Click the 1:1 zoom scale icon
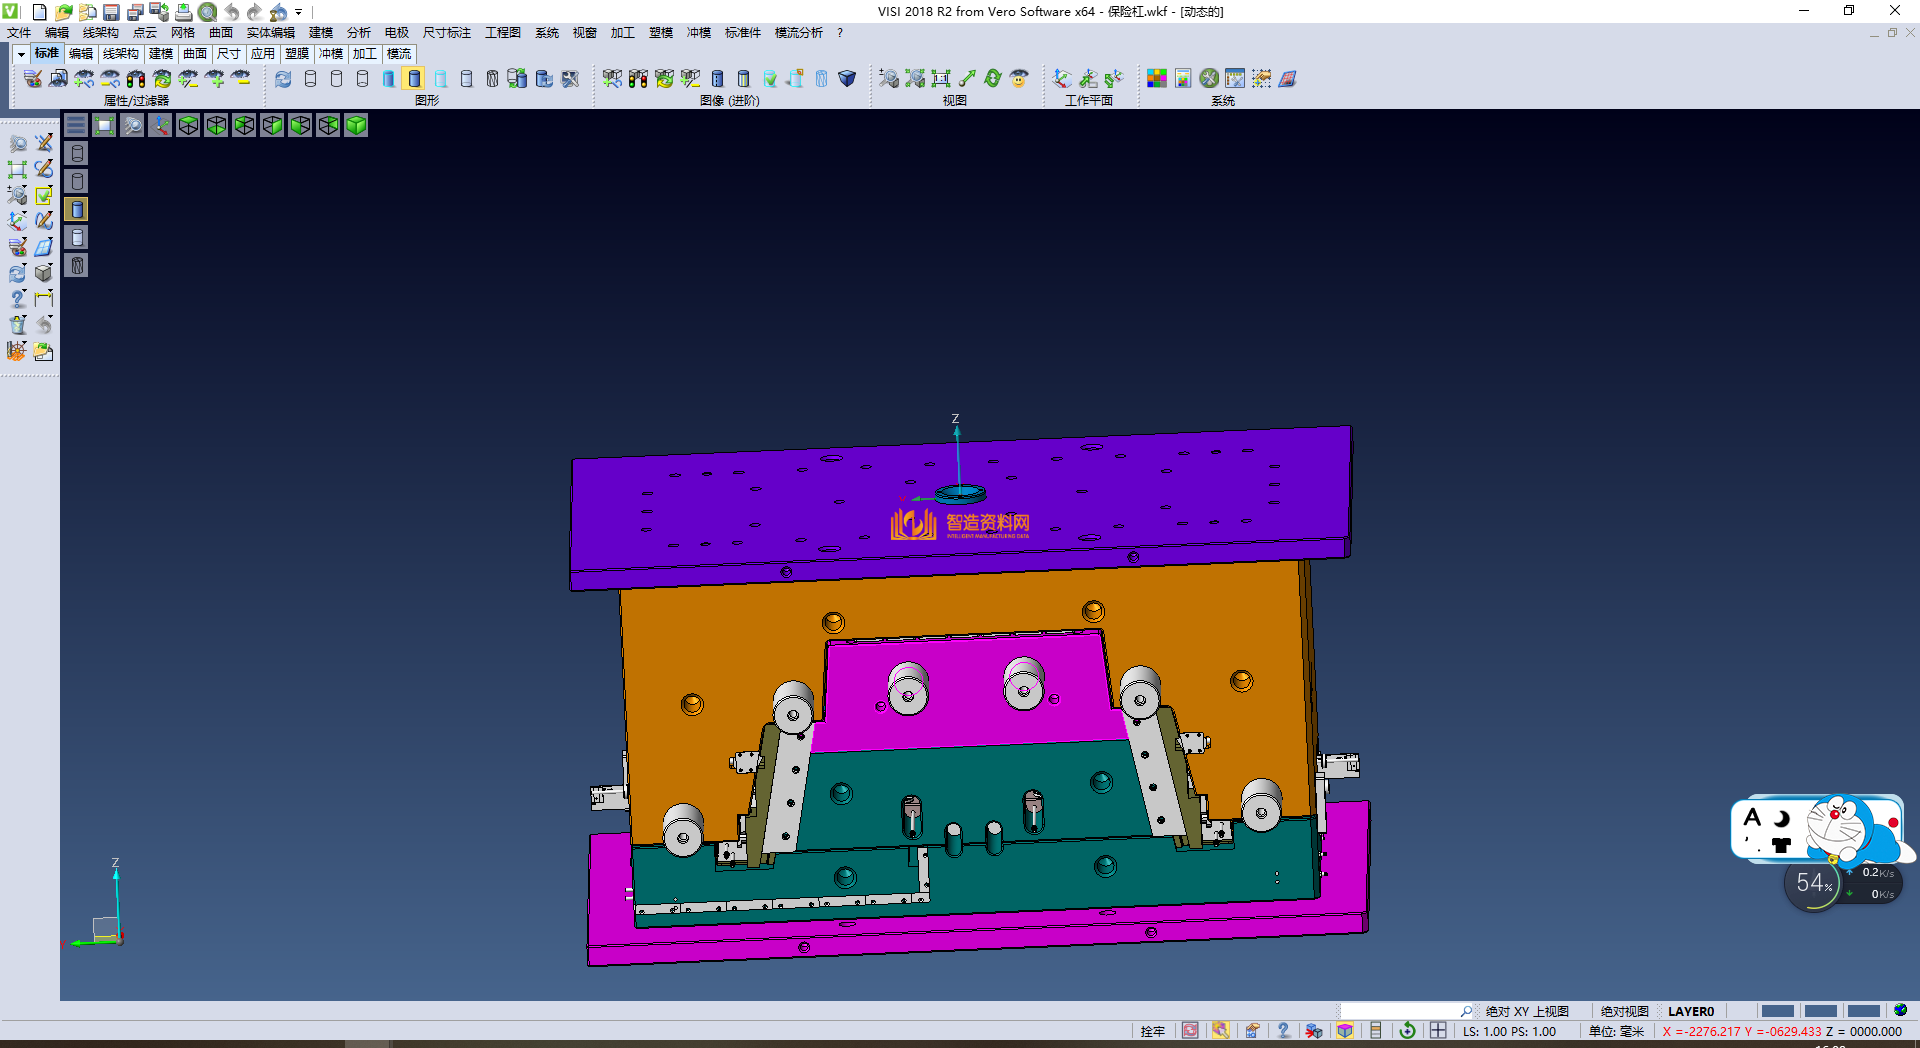1920x1048 pixels. click(x=941, y=79)
